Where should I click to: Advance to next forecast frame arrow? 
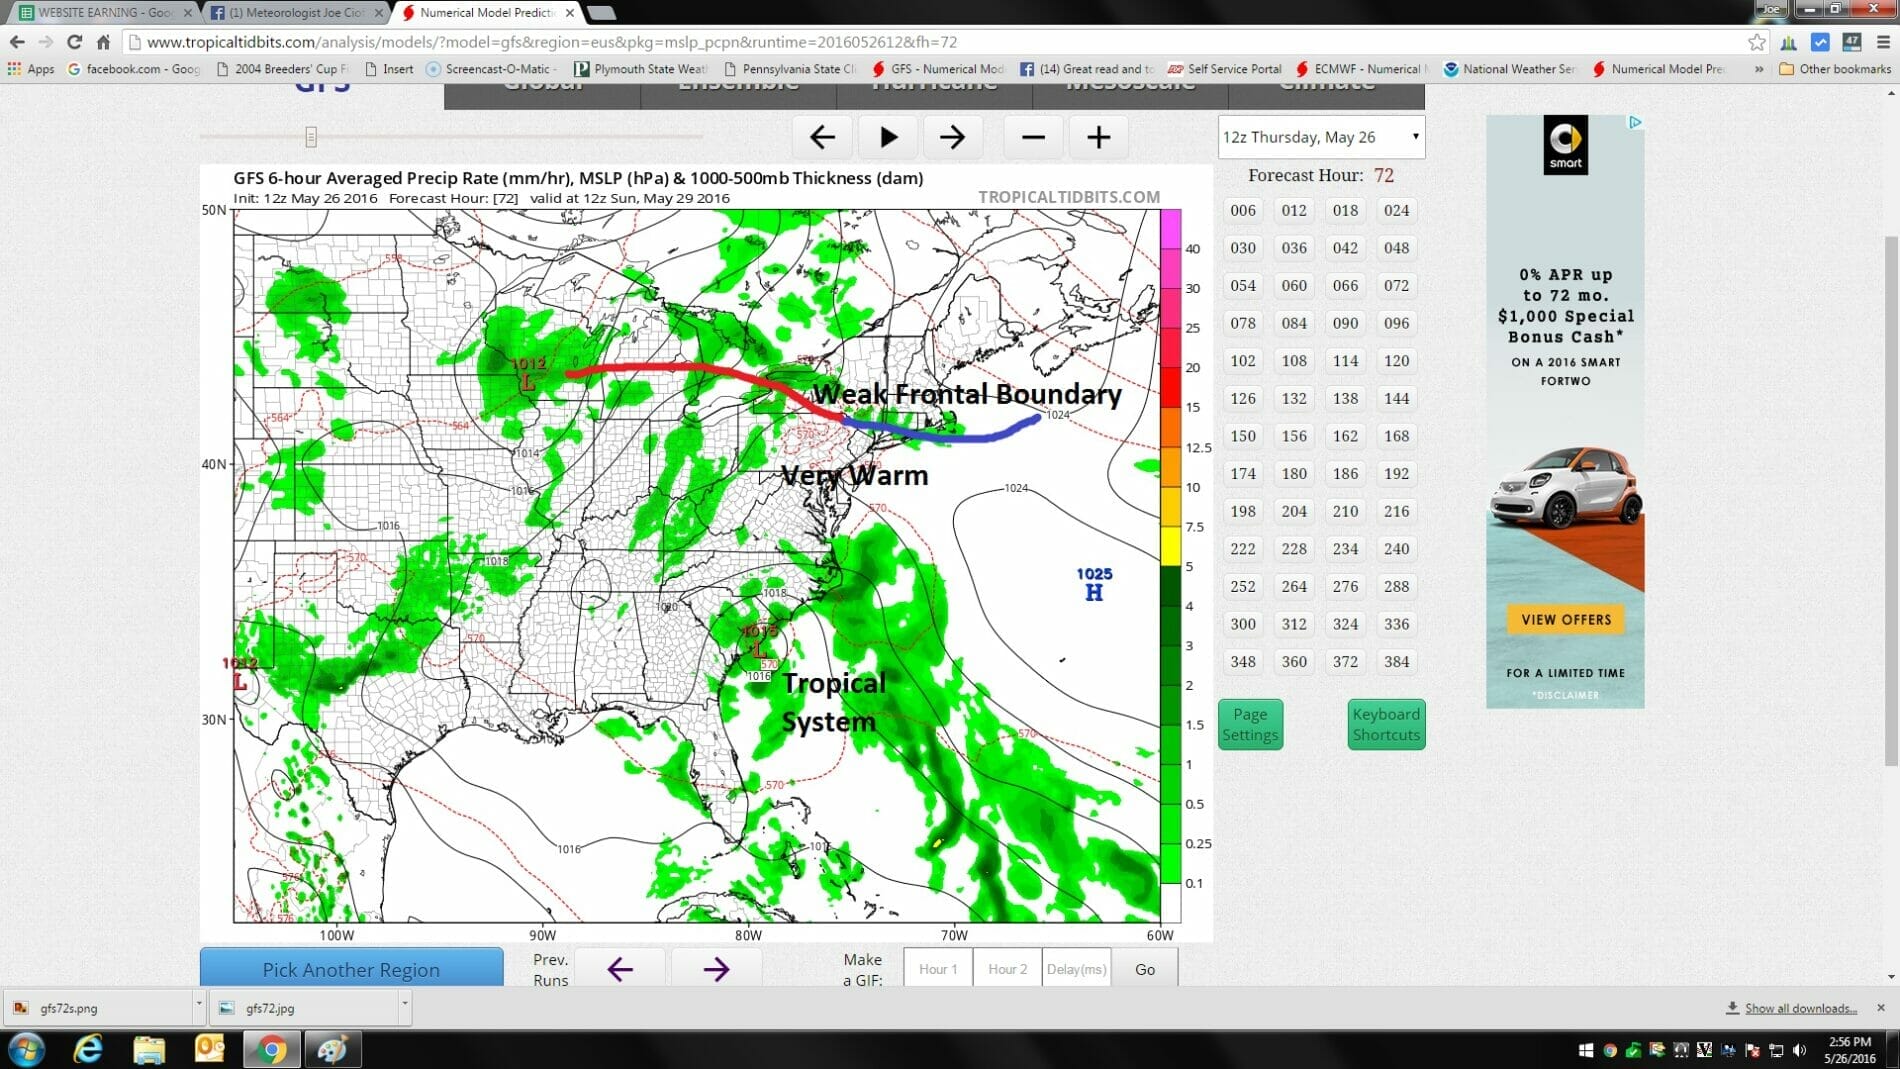click(x=952, y=137)
